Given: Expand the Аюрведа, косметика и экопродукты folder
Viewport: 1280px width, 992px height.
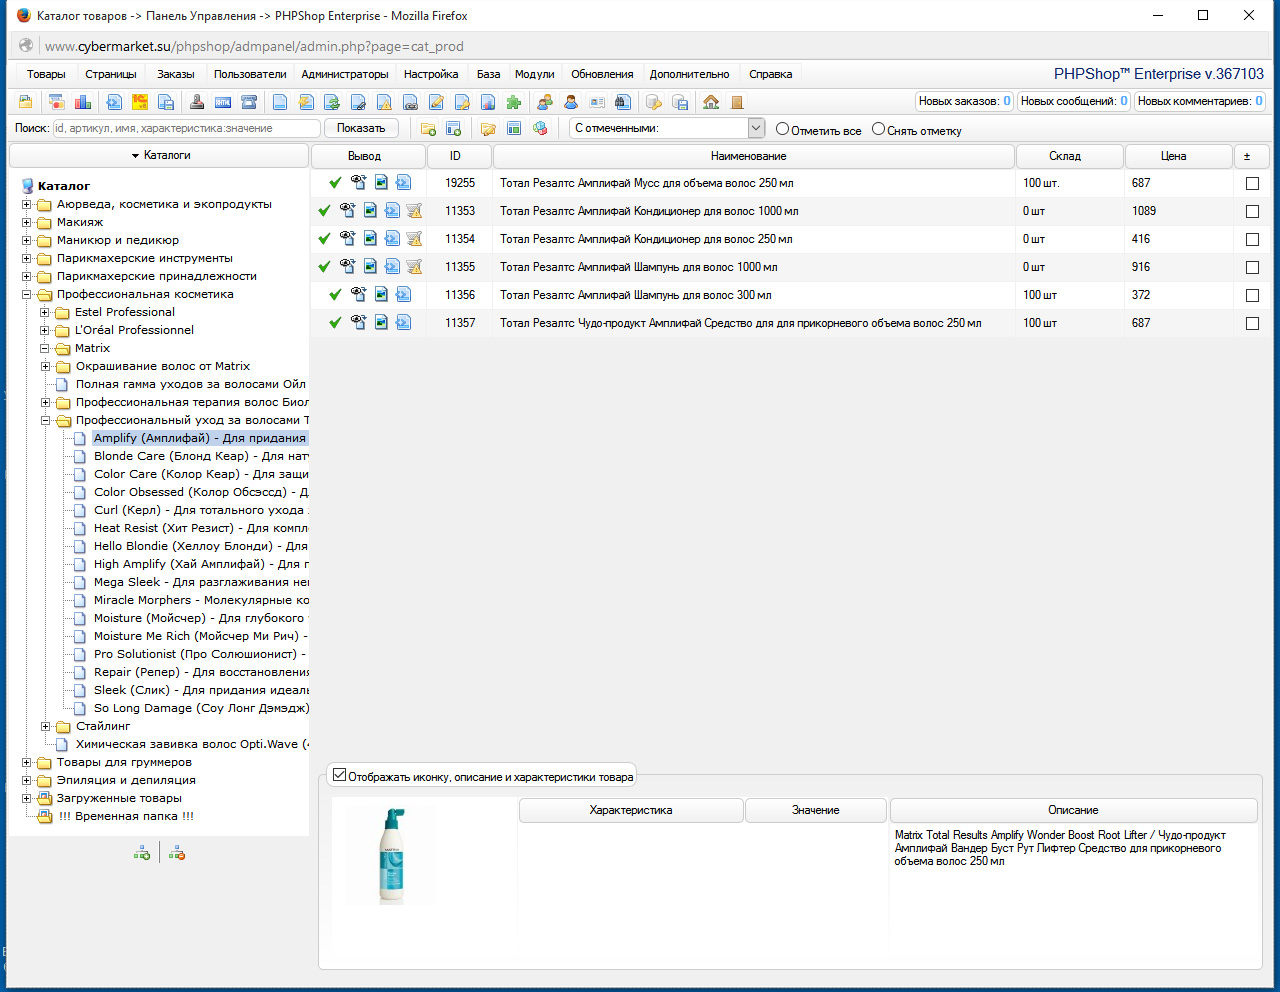Looking at the screenshot, I should 27,205.
